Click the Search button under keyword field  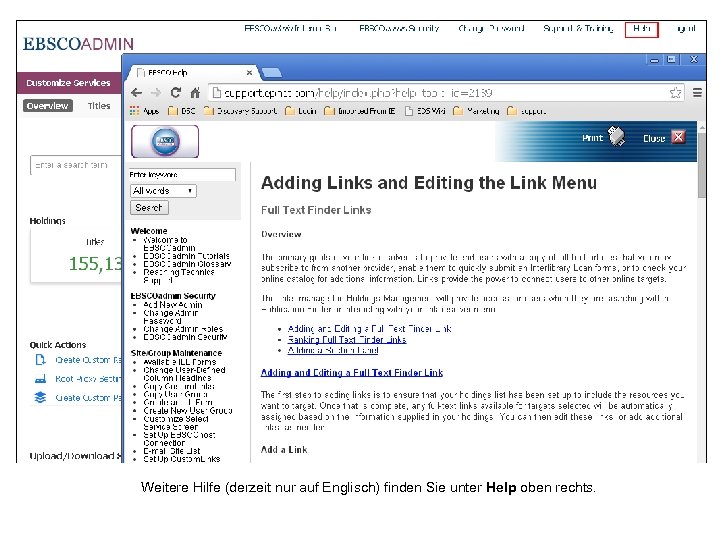[x=149, y=208]
